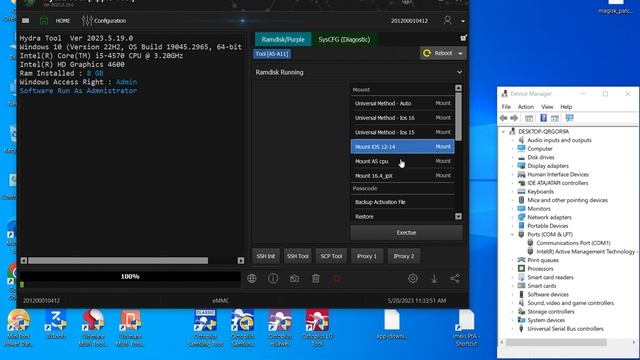Click the green Home icon
This screenshot has width=640, height=360.
coord(44,20)
